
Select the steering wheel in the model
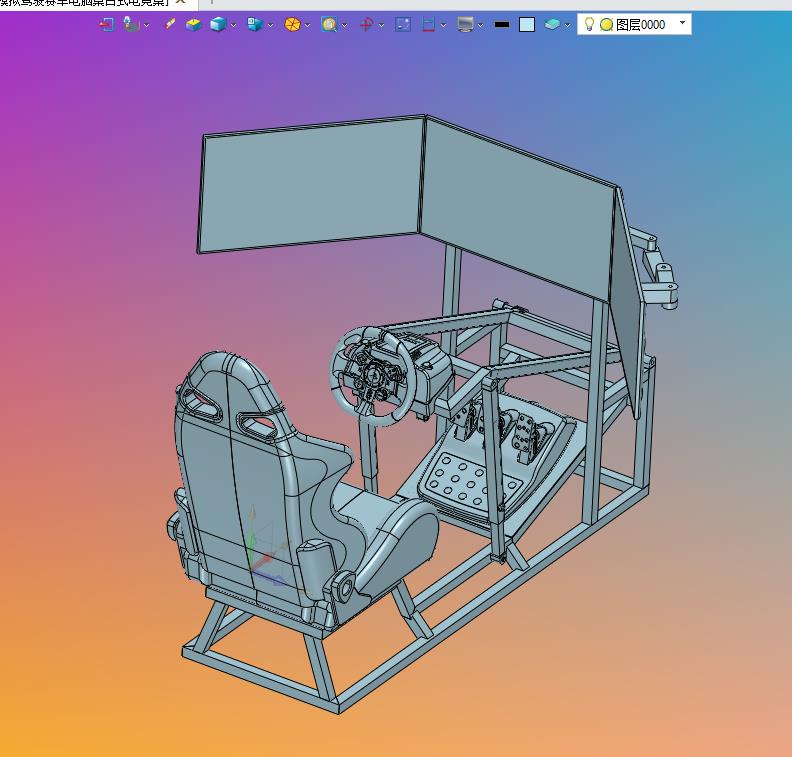pos(373,376)
